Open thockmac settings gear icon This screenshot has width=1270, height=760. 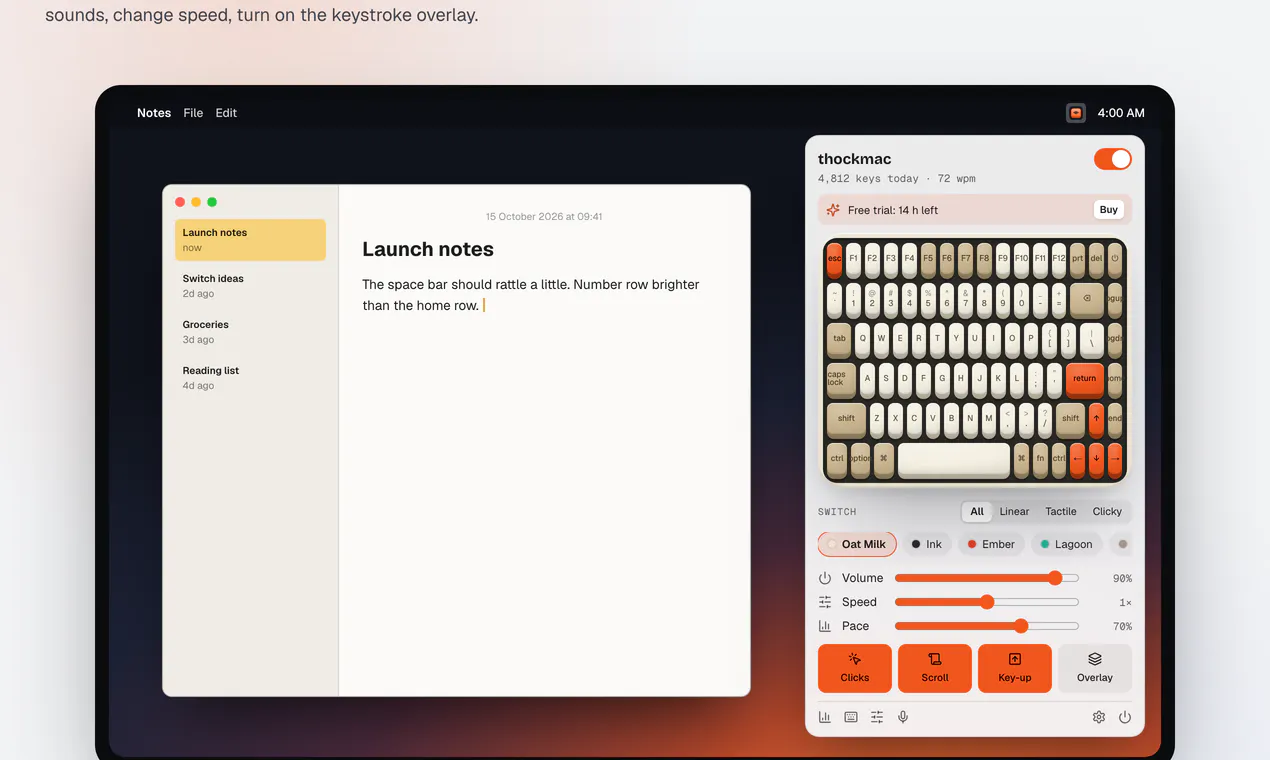click(1099, 717)
